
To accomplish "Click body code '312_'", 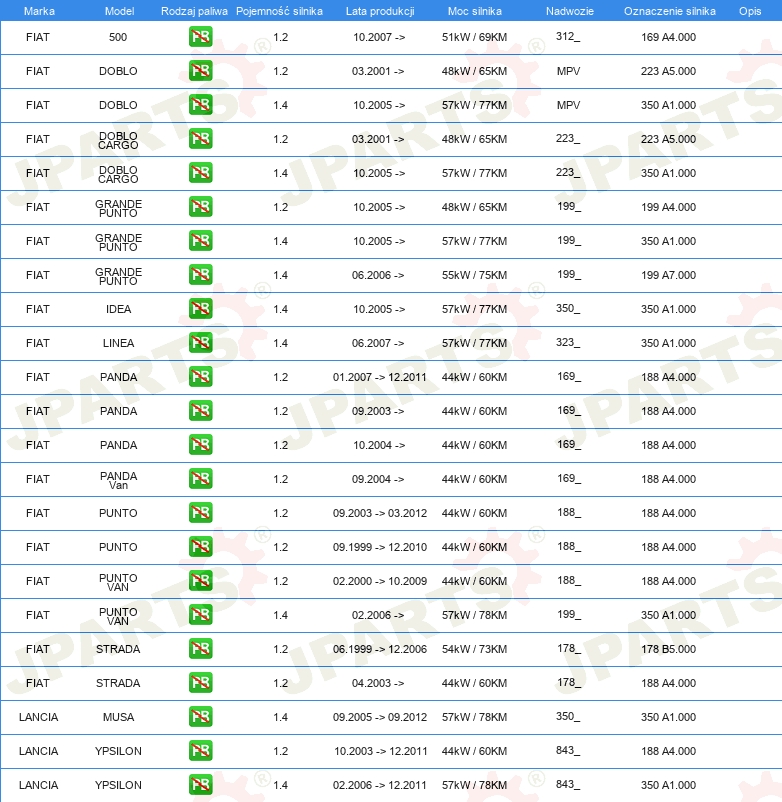I will pos(568,36).
